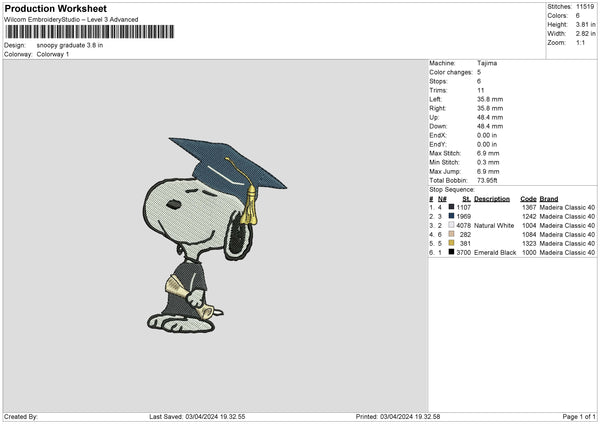Click the Production Worksheet title
600x424 pixels.
(55, 8)
